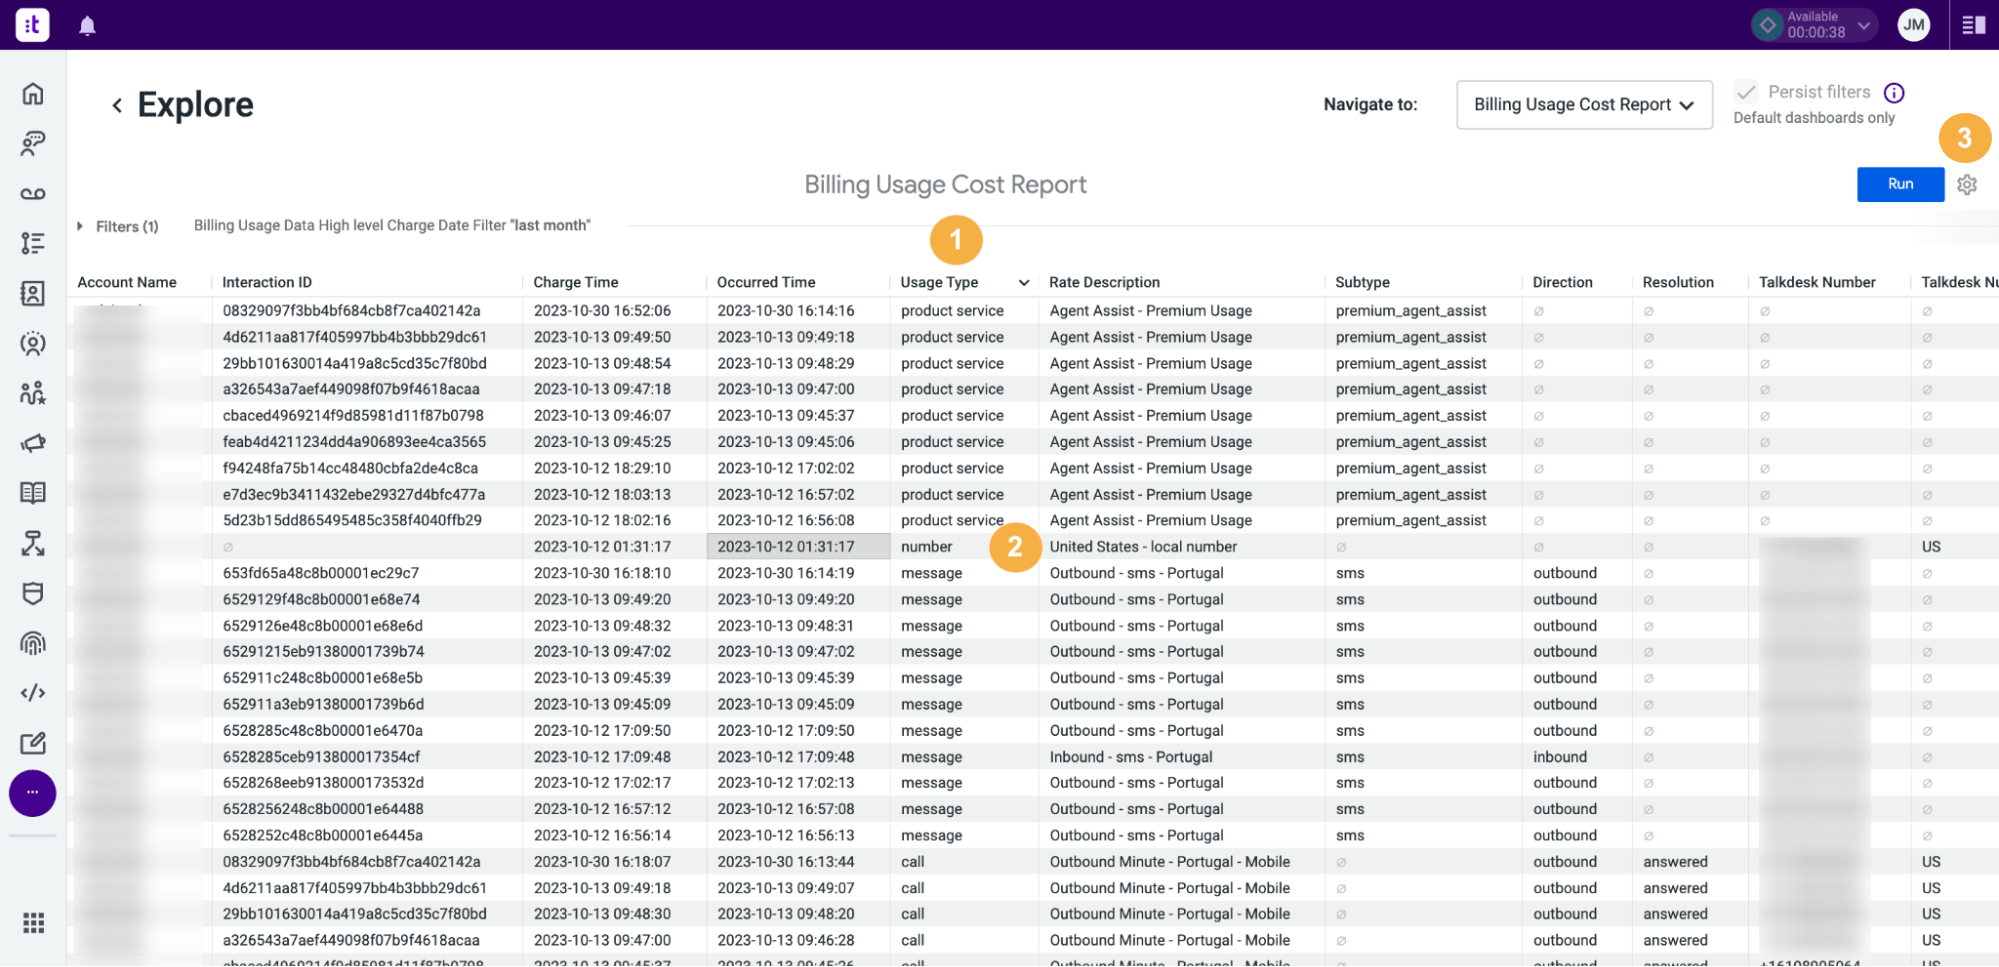Image resolution: width=1999 pixels, height=967 pixels.
Task: Toggle the Persist filters checkbox
Action: pyautogui.click(x=1746, y=91)
